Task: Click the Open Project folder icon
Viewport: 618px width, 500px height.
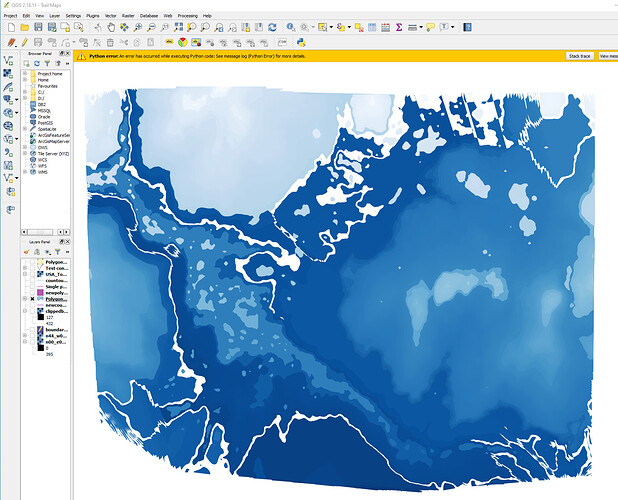Action: (25, 28)
